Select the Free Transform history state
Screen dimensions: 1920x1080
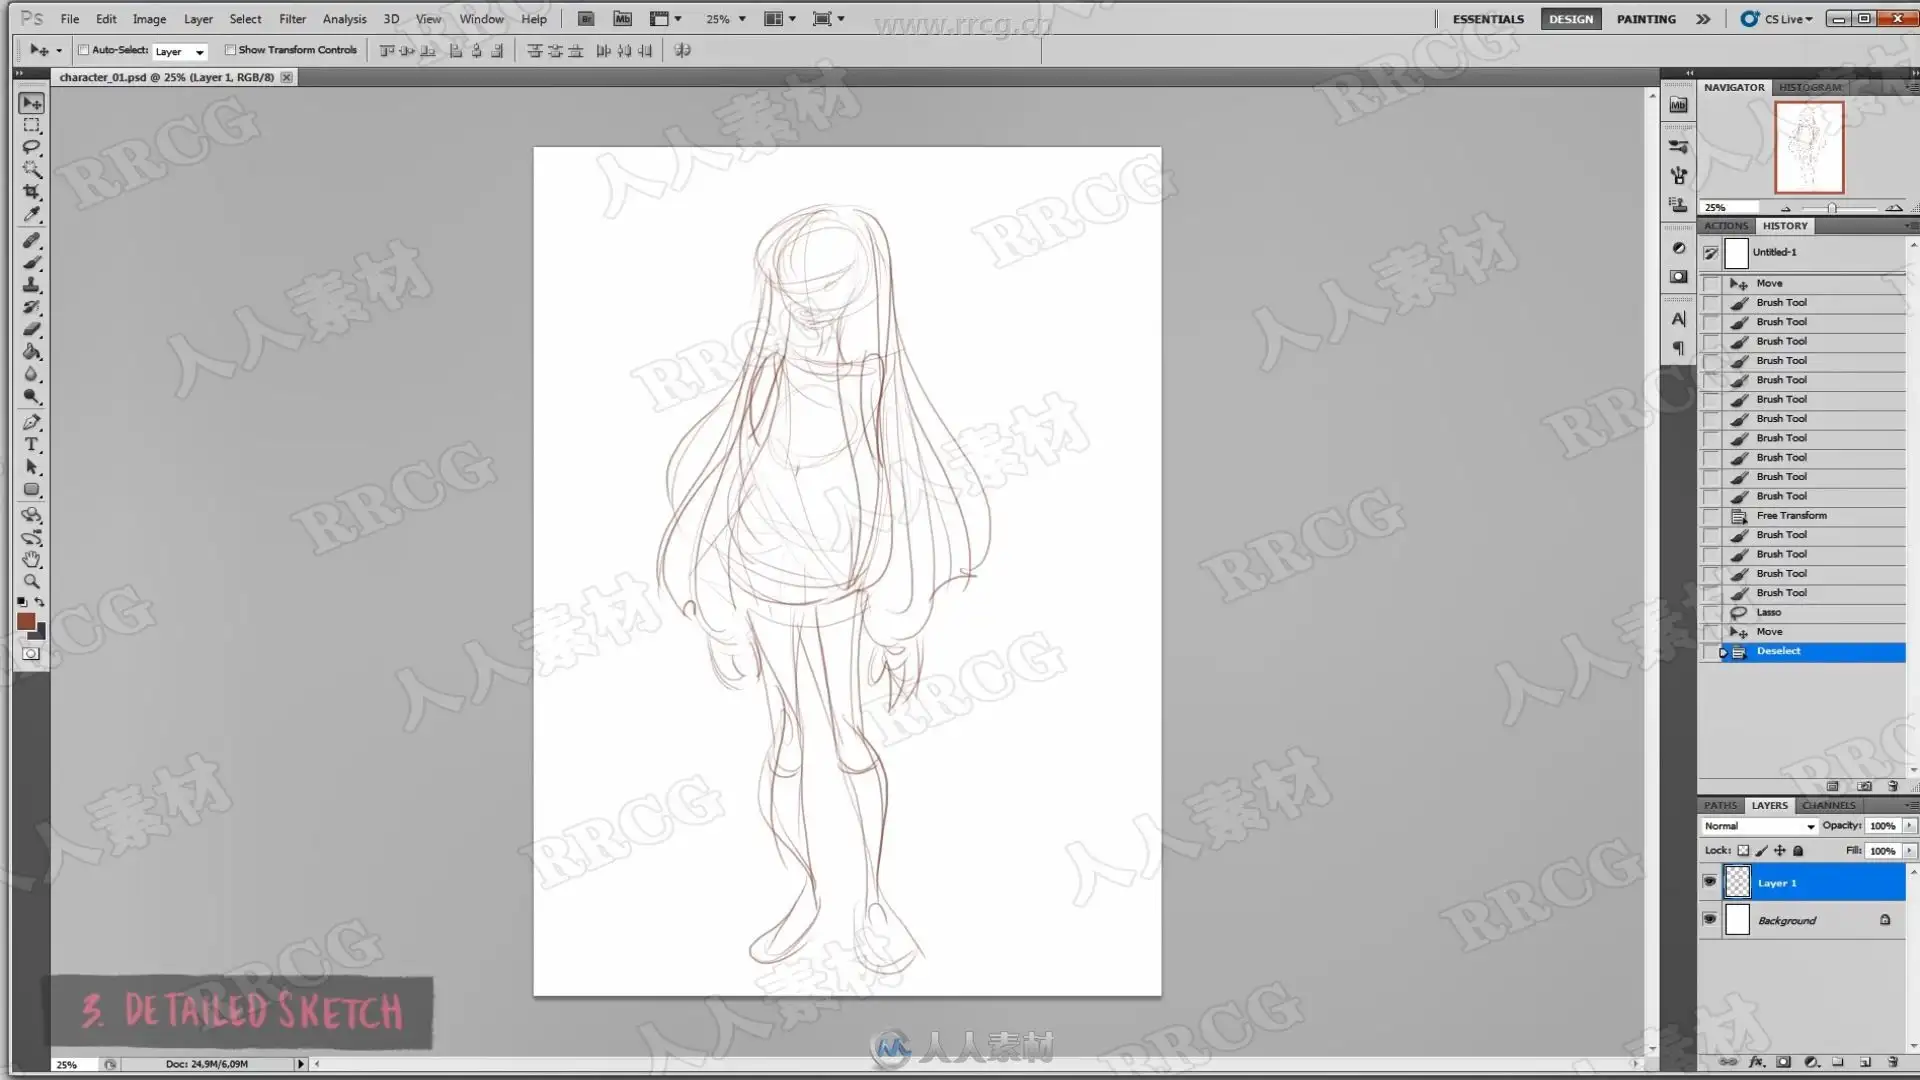click(1791, 516)
